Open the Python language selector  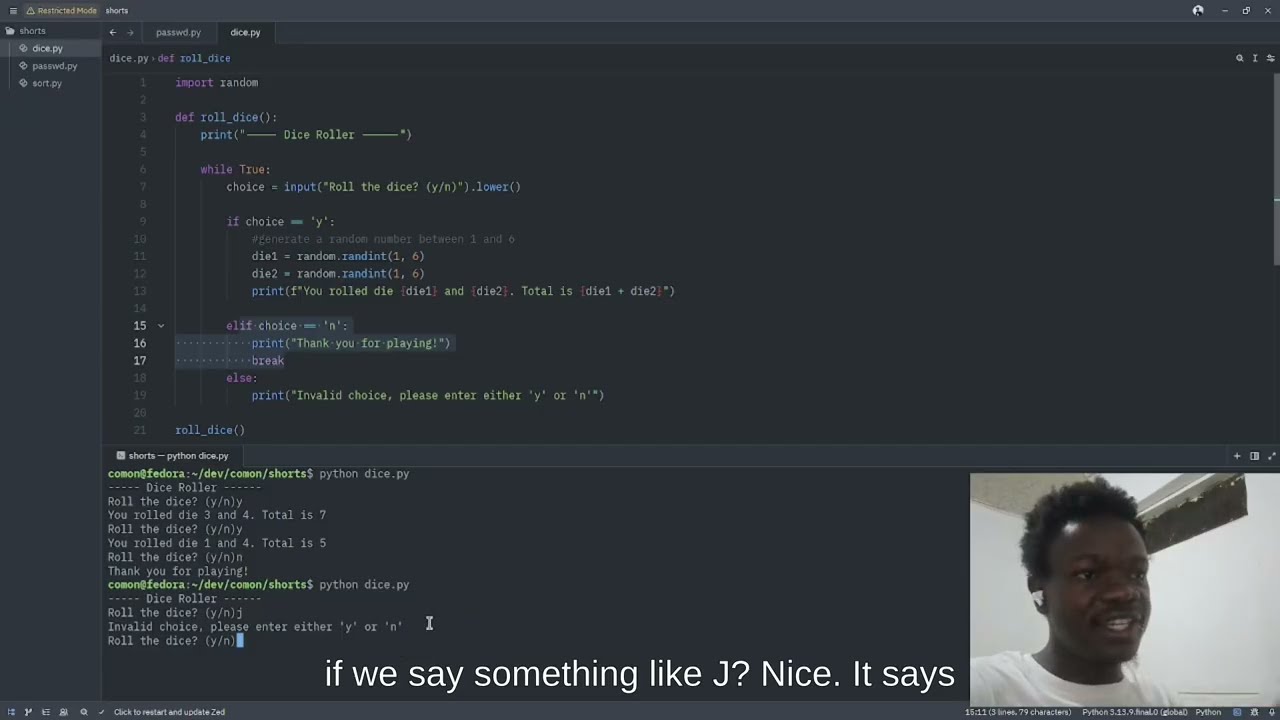(x=1208, y=712)
